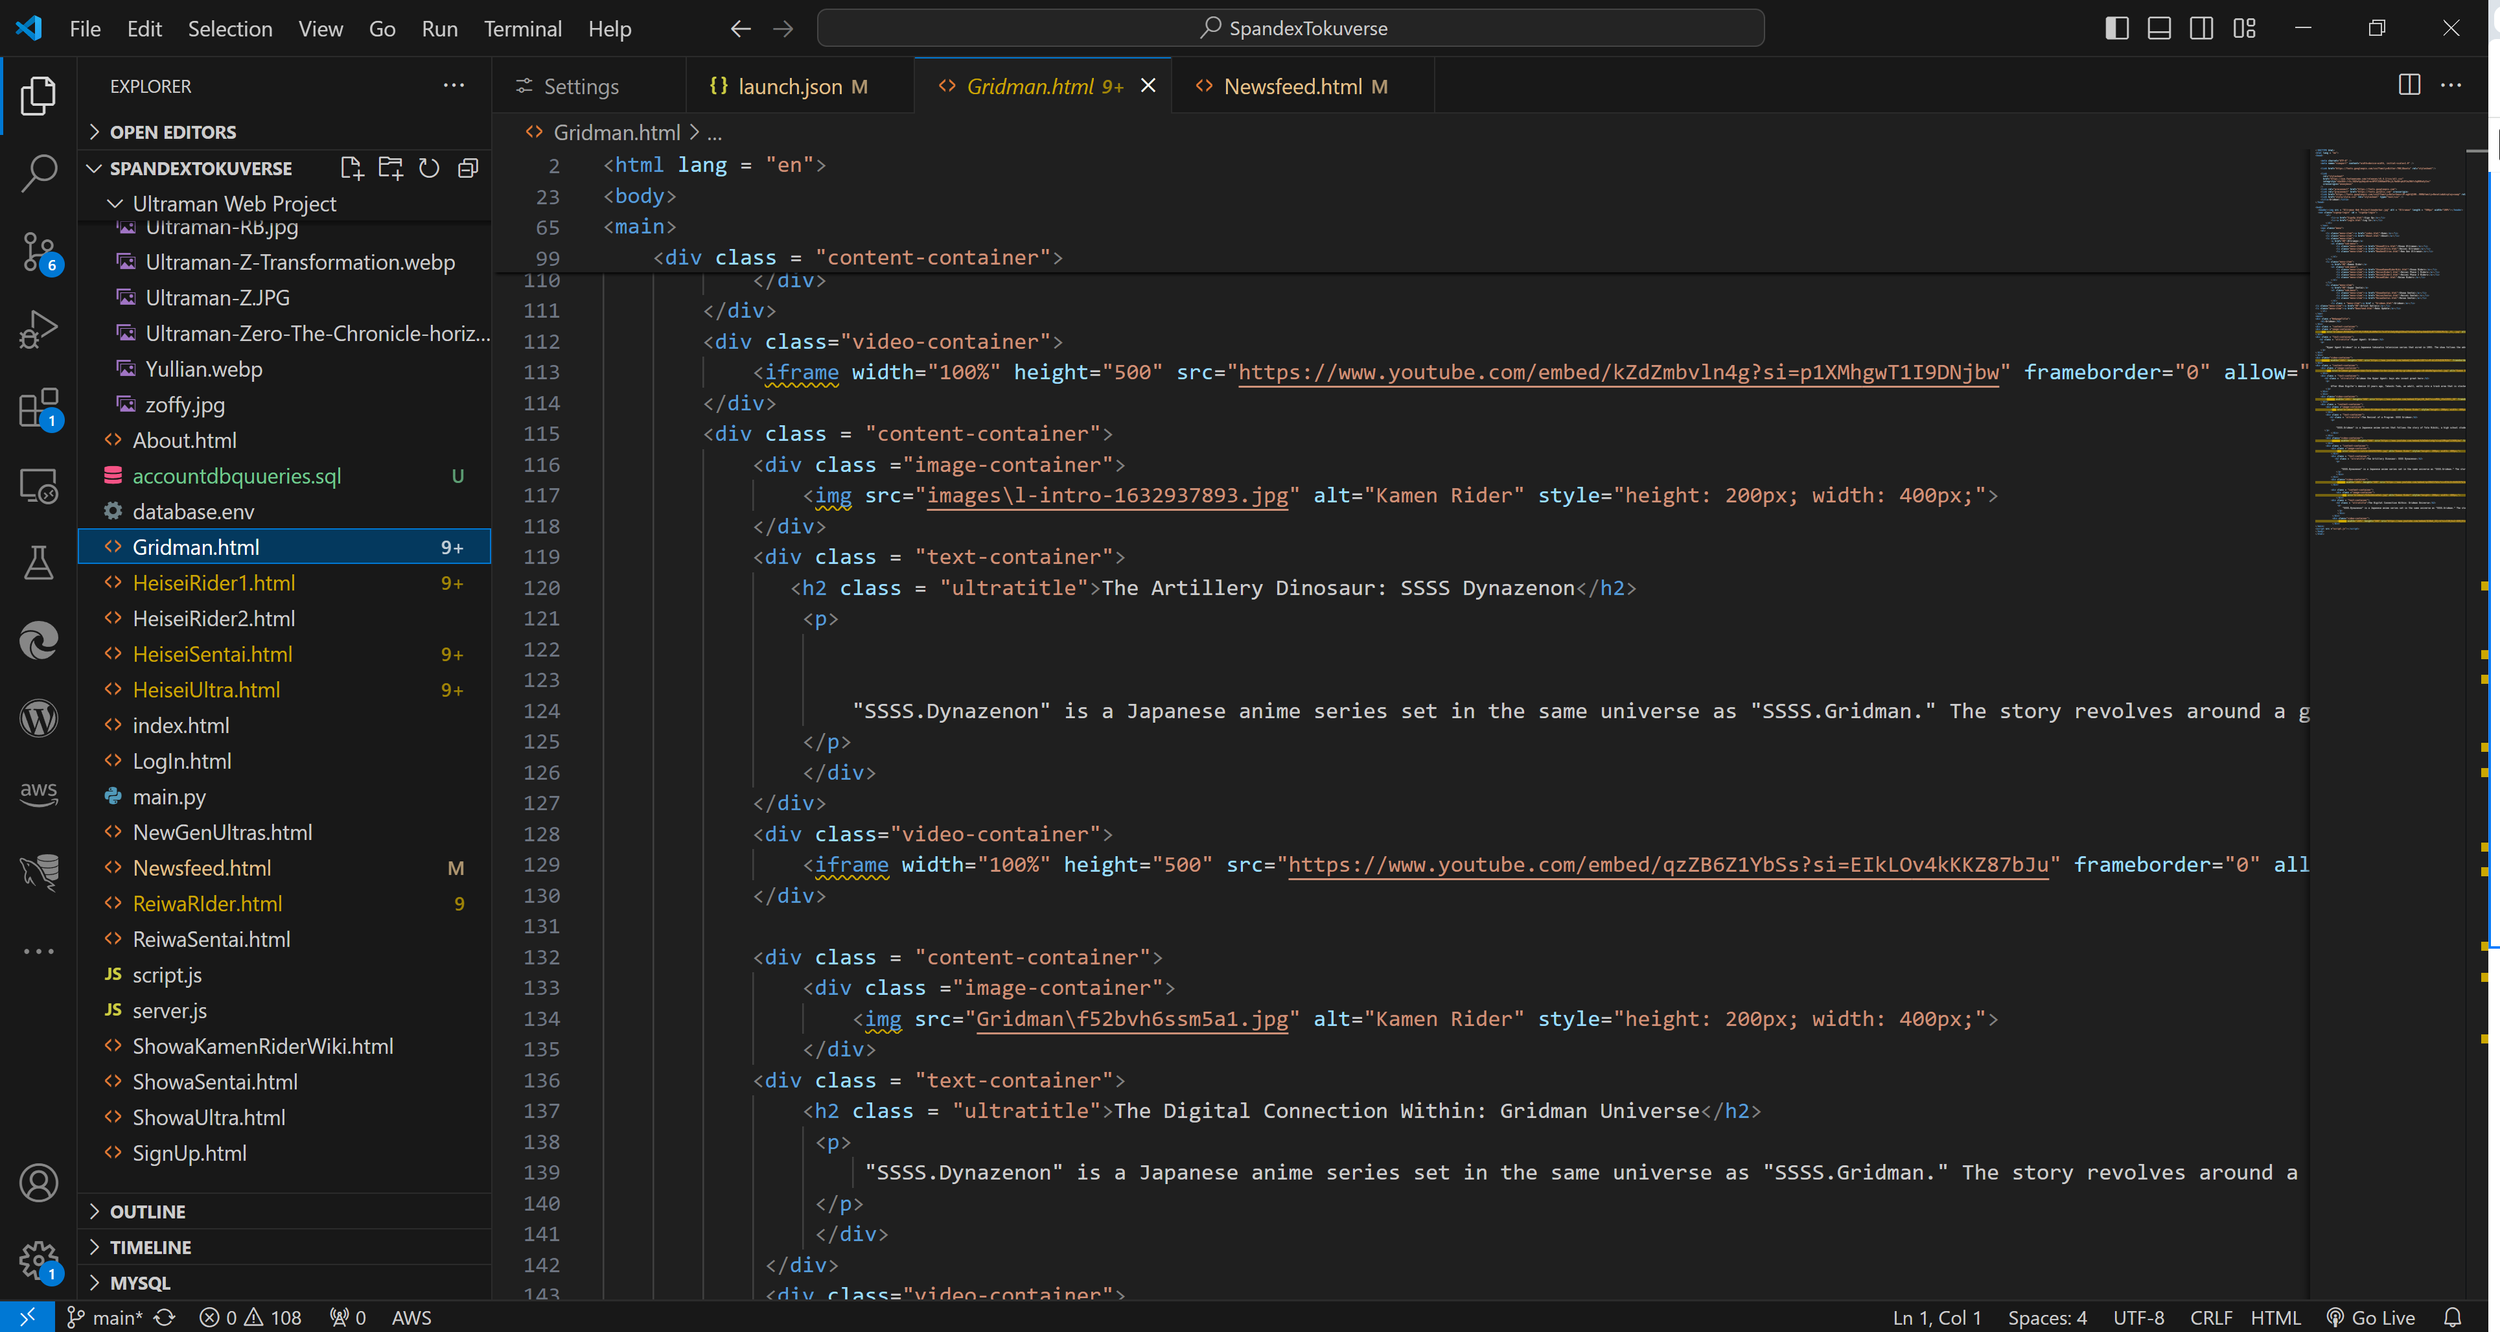
Task: Open the Explorer view in activity bar
Action: [x=38, y=96]
